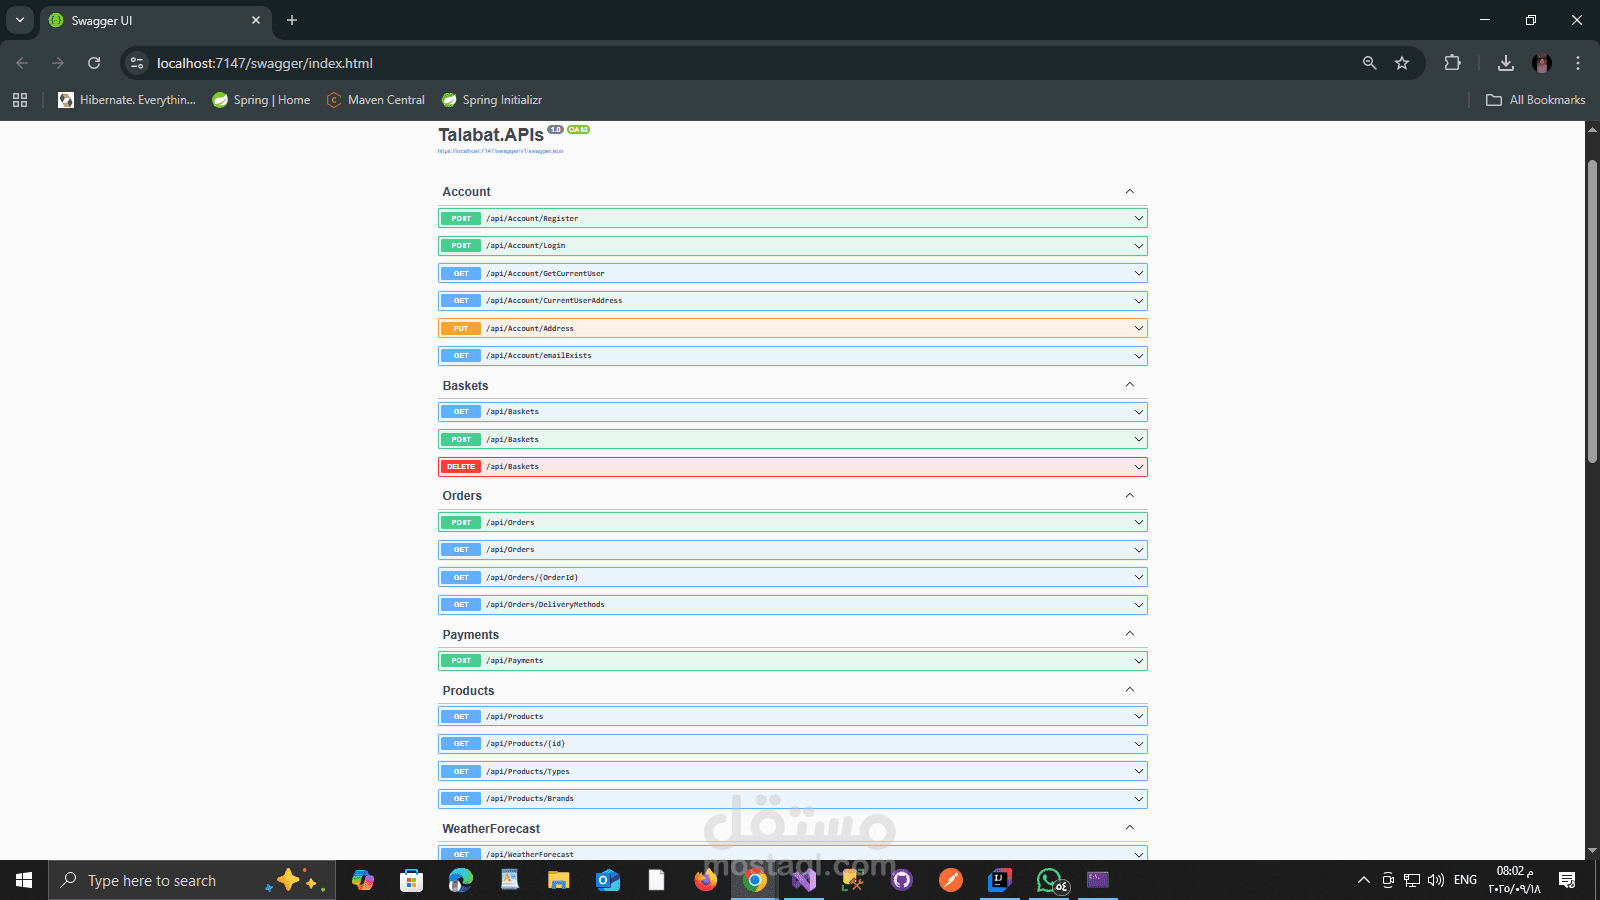Open GitHub Desktop from taskbar
1600x900 pixels.
tap(902, 880)
